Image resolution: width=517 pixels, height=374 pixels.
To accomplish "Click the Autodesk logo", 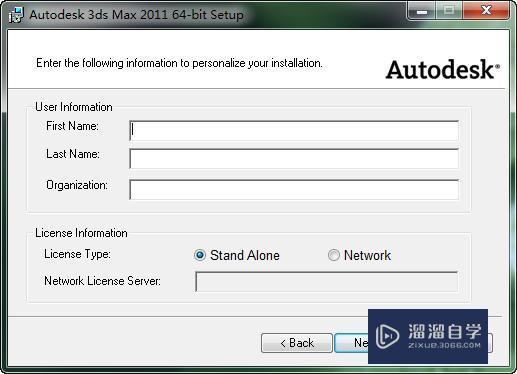I will coord(442,69).
